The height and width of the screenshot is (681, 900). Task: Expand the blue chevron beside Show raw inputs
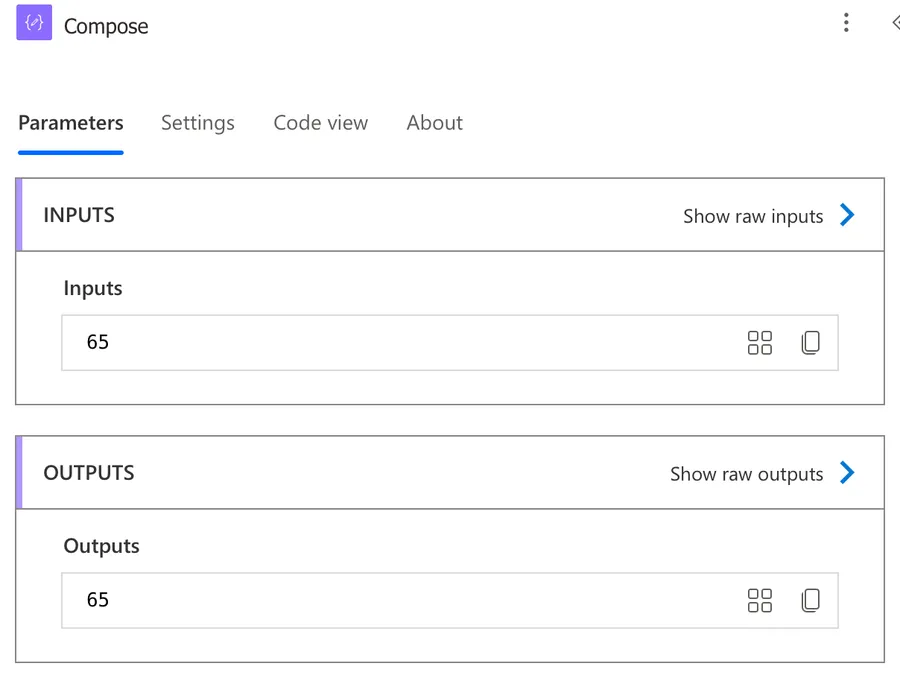click(x=847, y=215)
